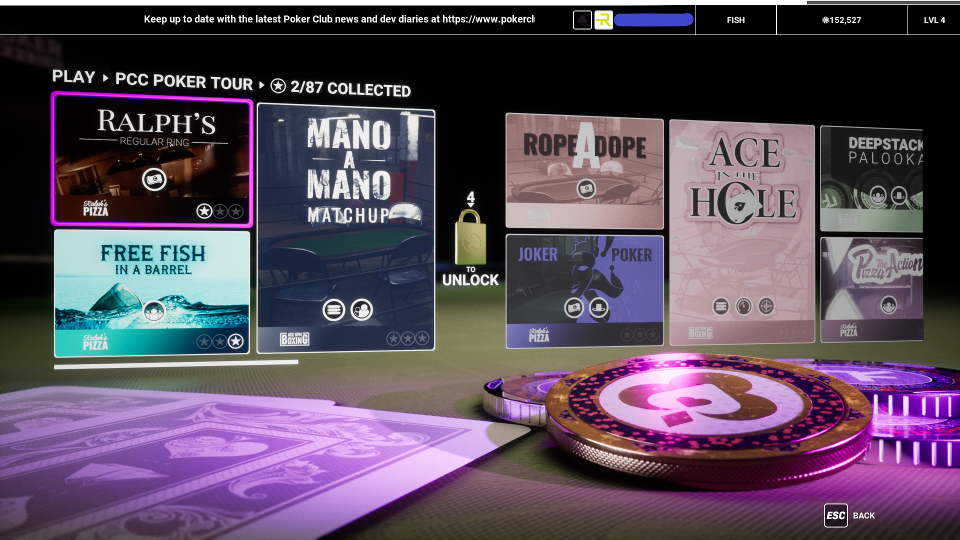
Task: Open Free Fish in a Barrel event
Action: pyautogui.click(x=152, y=293)
